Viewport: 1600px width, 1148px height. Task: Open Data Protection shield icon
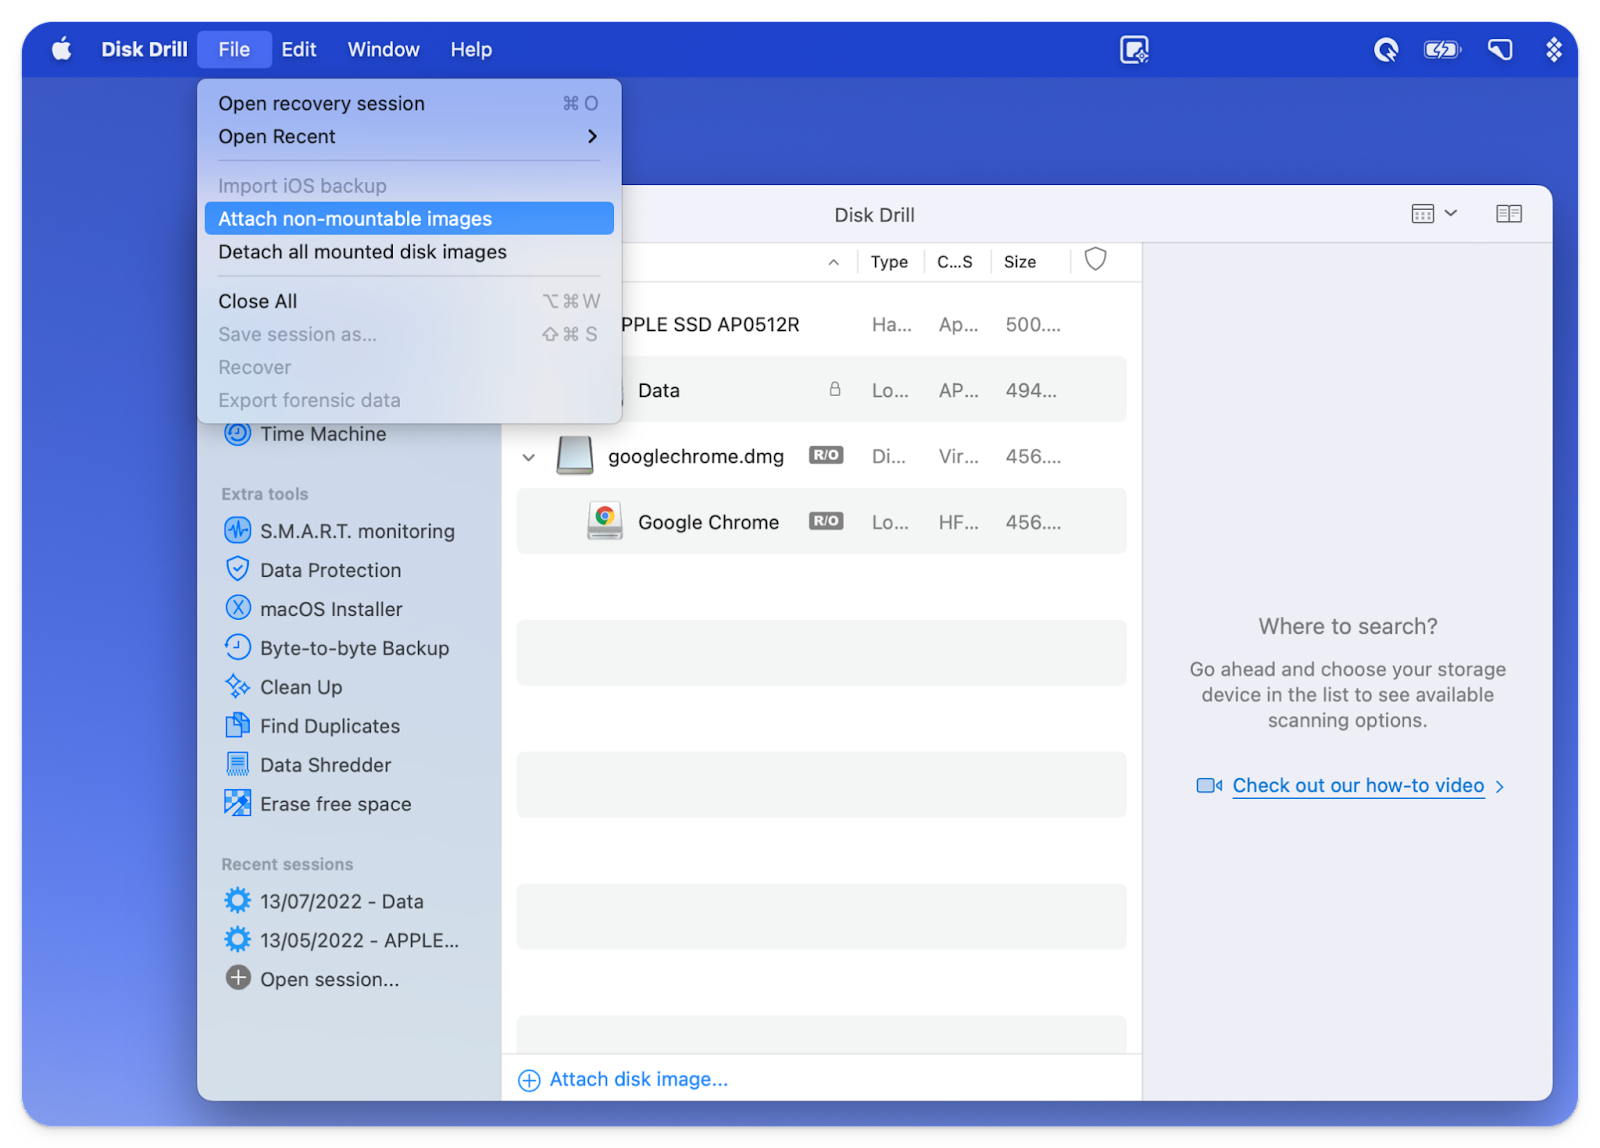(237, 569)
